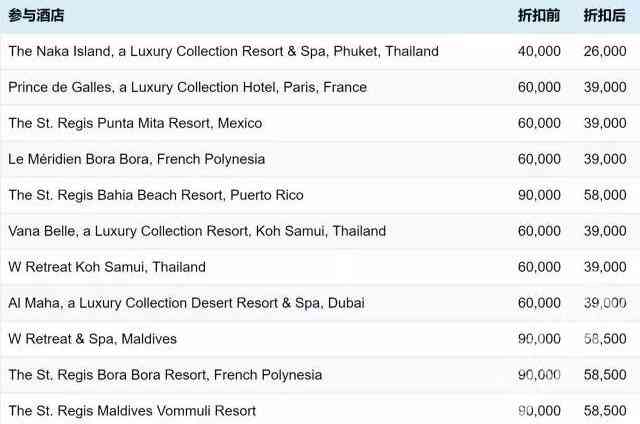The width and height of the screenshot is (640, 424).
Task: Click the 折扣后 column header
Action: [604, 15]
